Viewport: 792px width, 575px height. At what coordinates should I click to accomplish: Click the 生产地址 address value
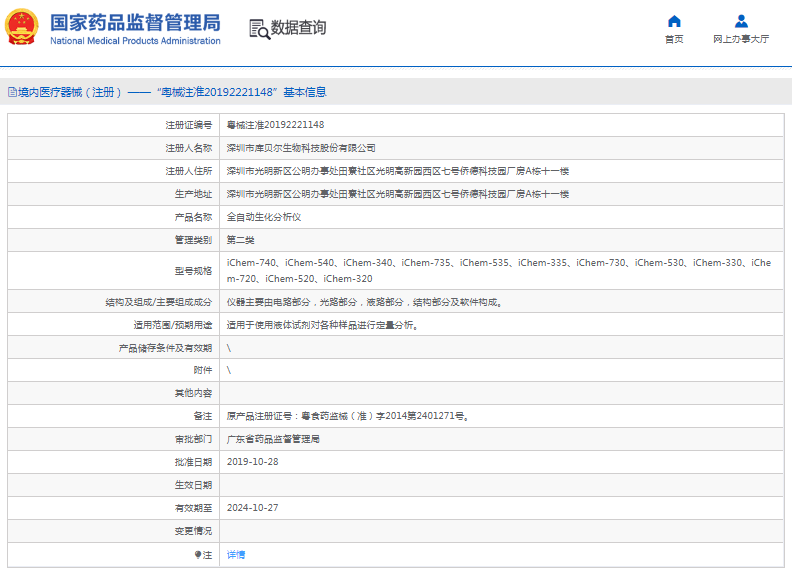[398, 194]
